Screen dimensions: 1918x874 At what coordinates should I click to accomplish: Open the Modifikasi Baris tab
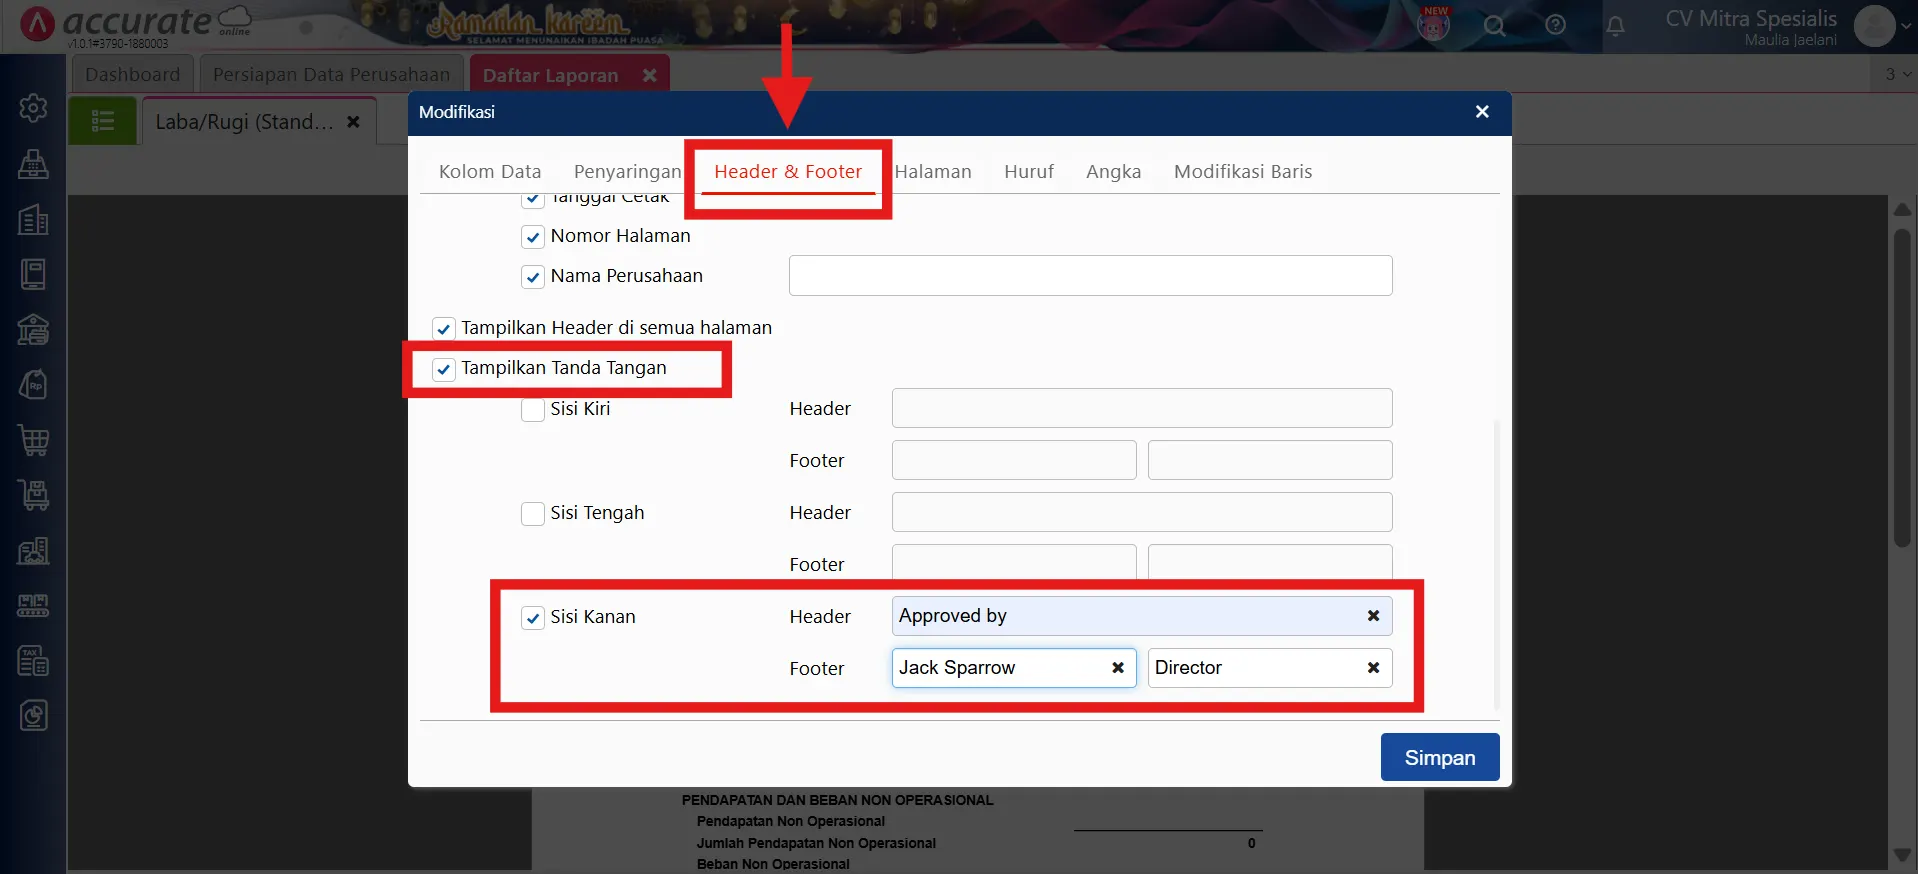point(1242,171)
